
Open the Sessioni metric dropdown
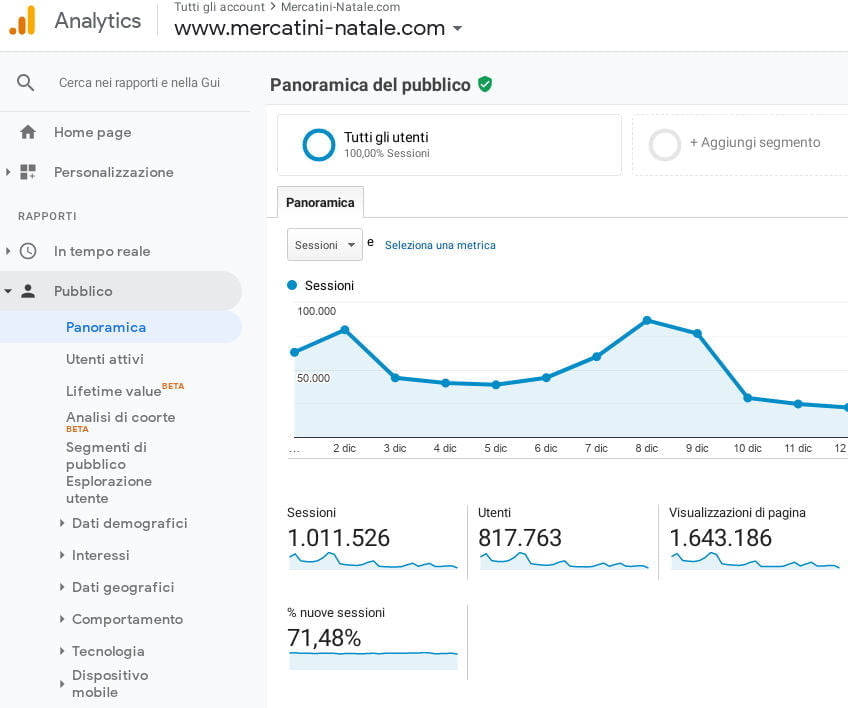point(324,244)
